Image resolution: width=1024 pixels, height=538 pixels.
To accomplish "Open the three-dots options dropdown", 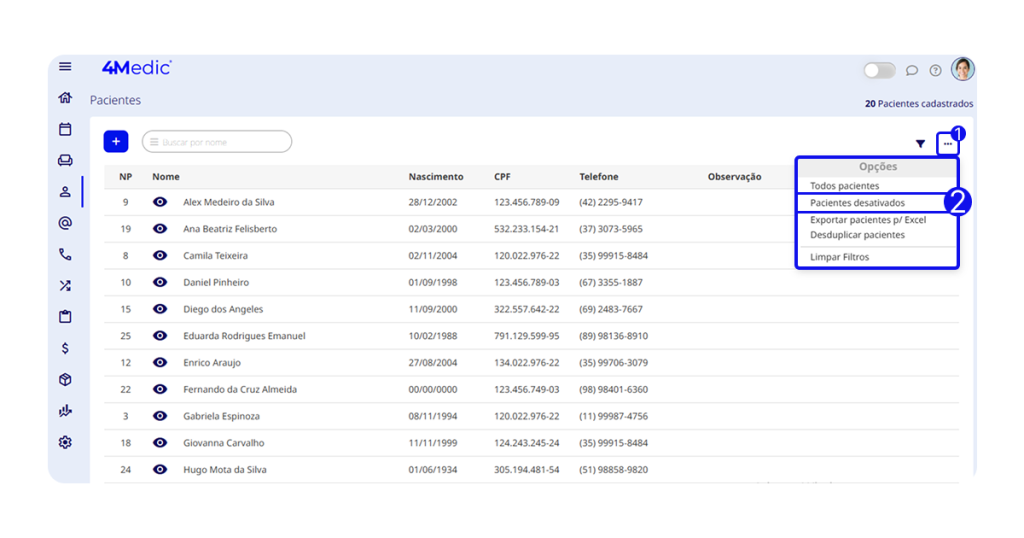I will [x=947, y=144].
